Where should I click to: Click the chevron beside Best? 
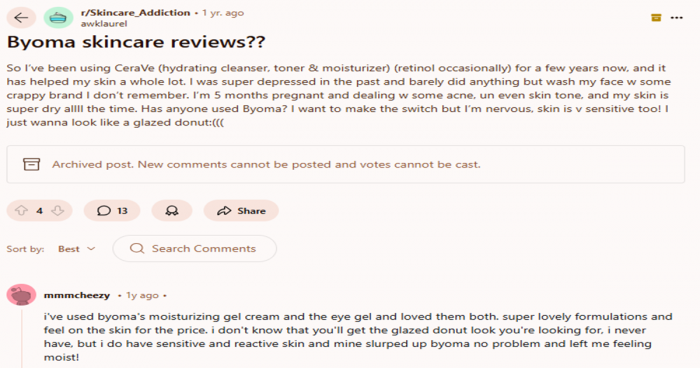[x=91, y=249]
